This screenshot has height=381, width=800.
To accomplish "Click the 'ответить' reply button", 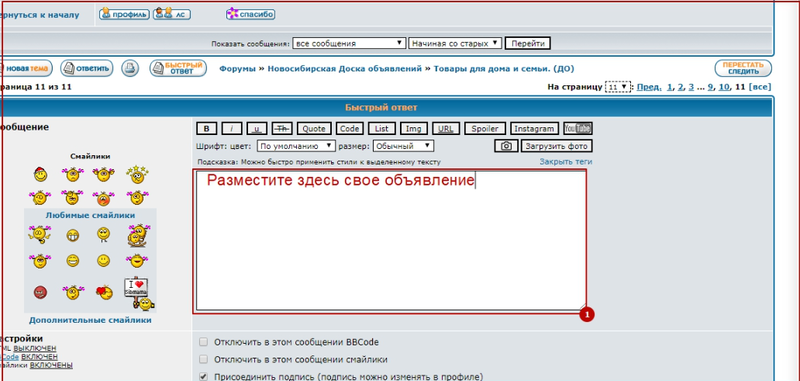I will coord(87,68).
